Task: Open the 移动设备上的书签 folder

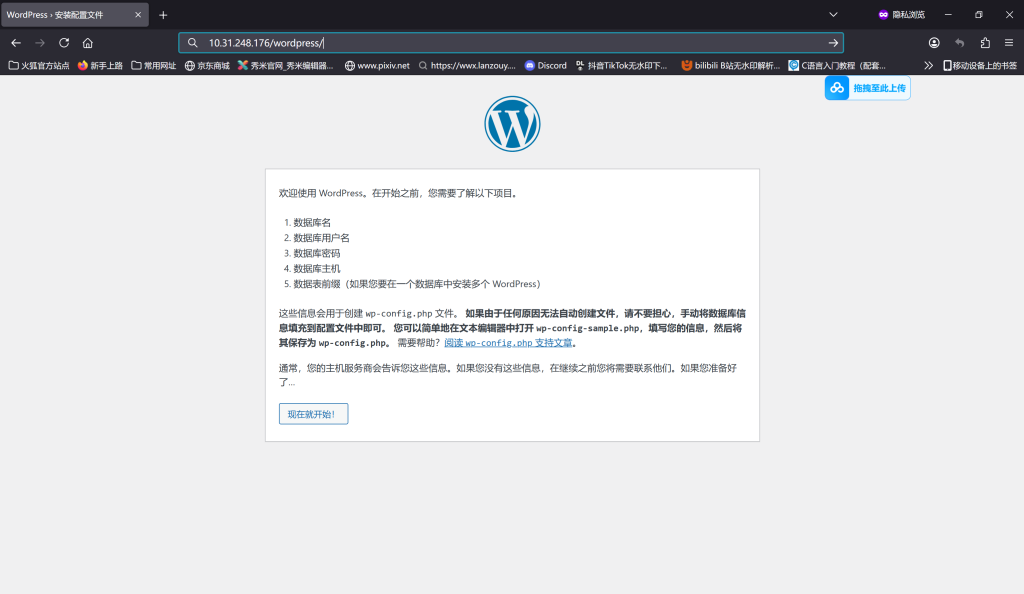Action: coord(980,65)
